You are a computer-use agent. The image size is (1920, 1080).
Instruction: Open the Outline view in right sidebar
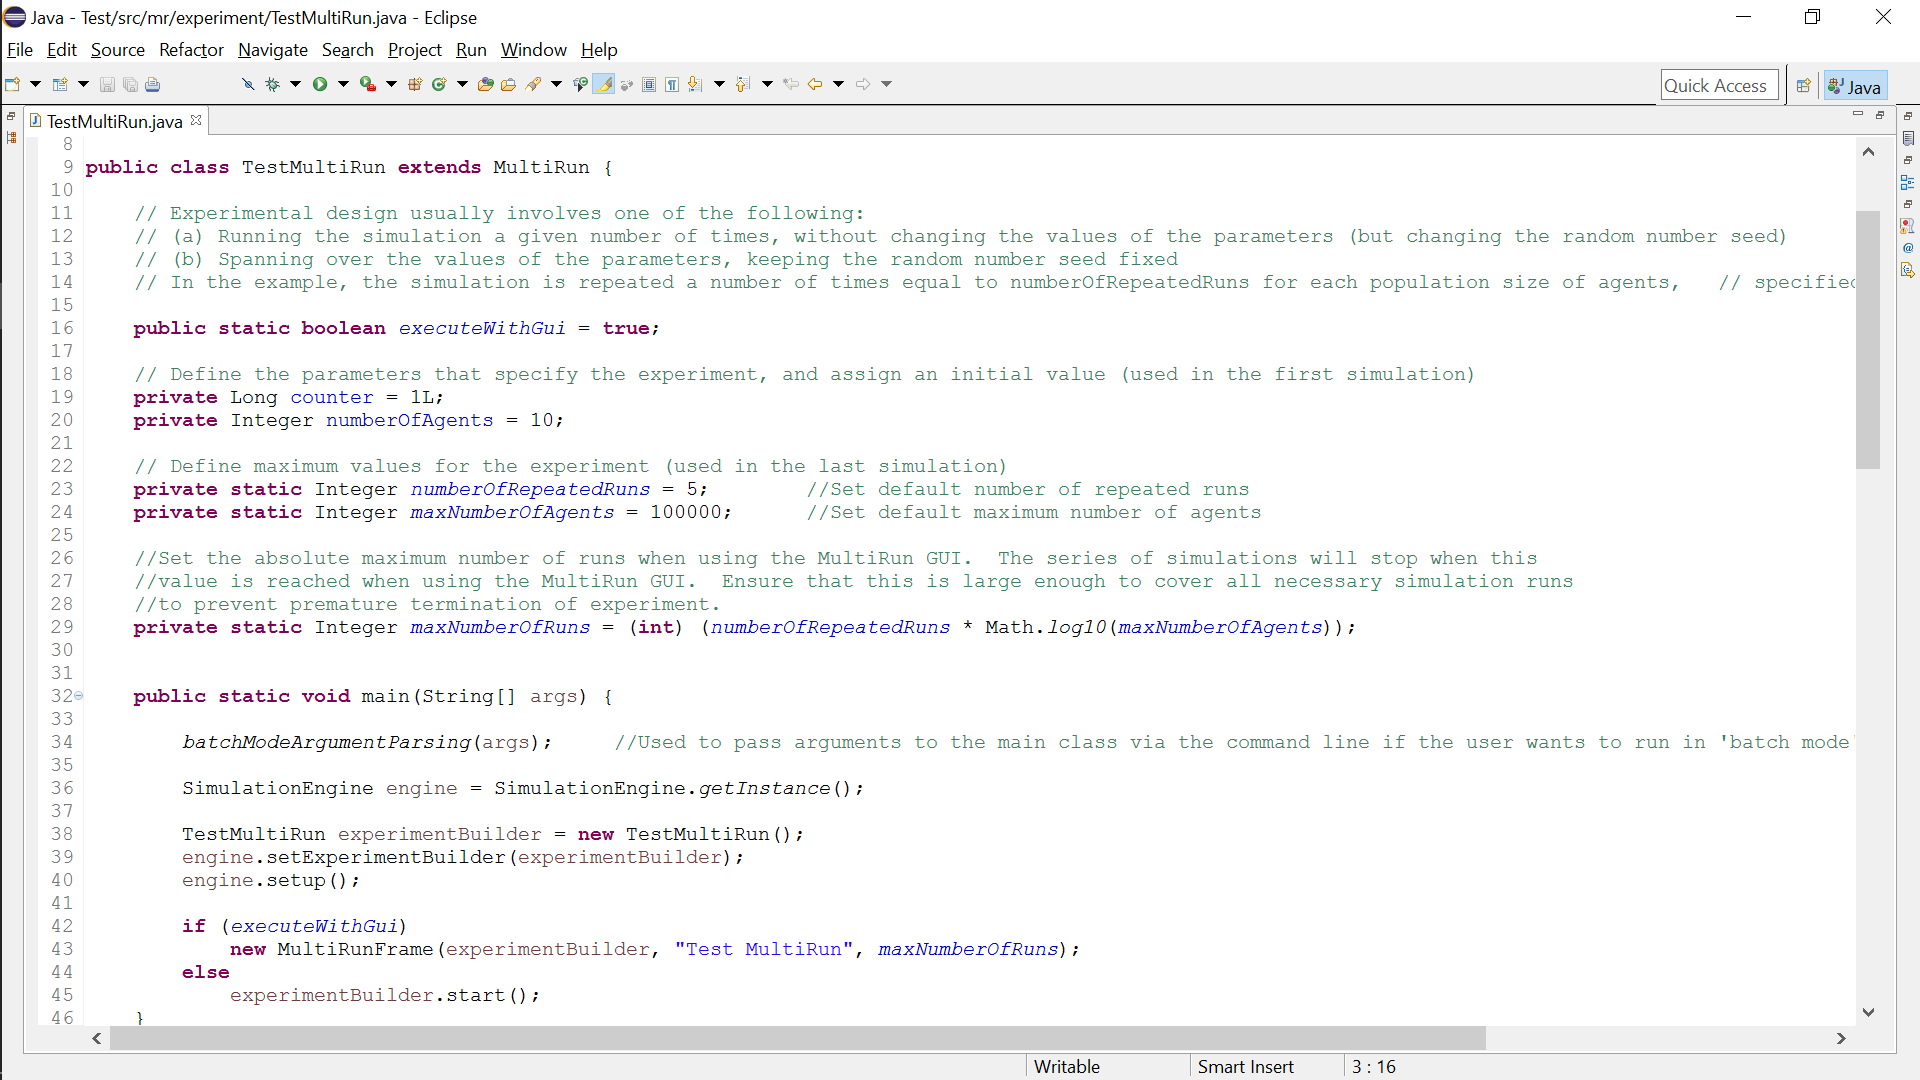click(1908, 182)
